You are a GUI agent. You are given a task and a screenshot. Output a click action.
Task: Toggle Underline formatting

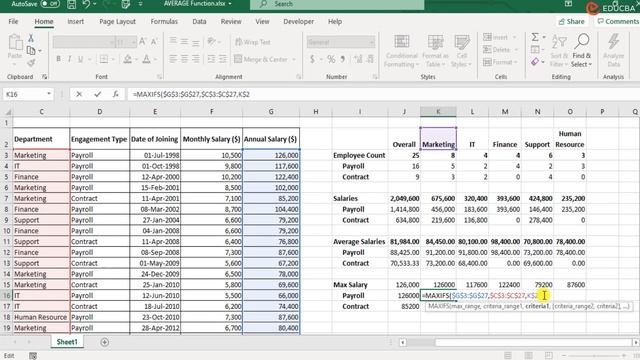(80, 59)
